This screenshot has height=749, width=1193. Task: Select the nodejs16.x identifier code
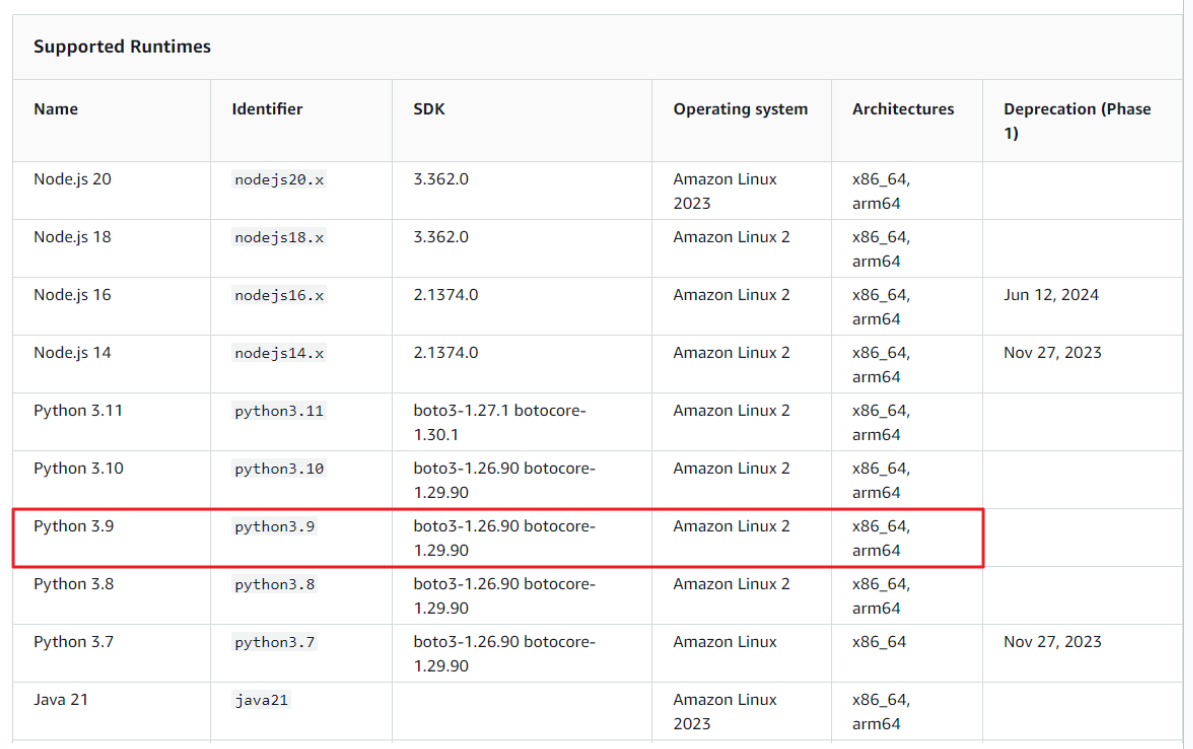coord(279,295)
